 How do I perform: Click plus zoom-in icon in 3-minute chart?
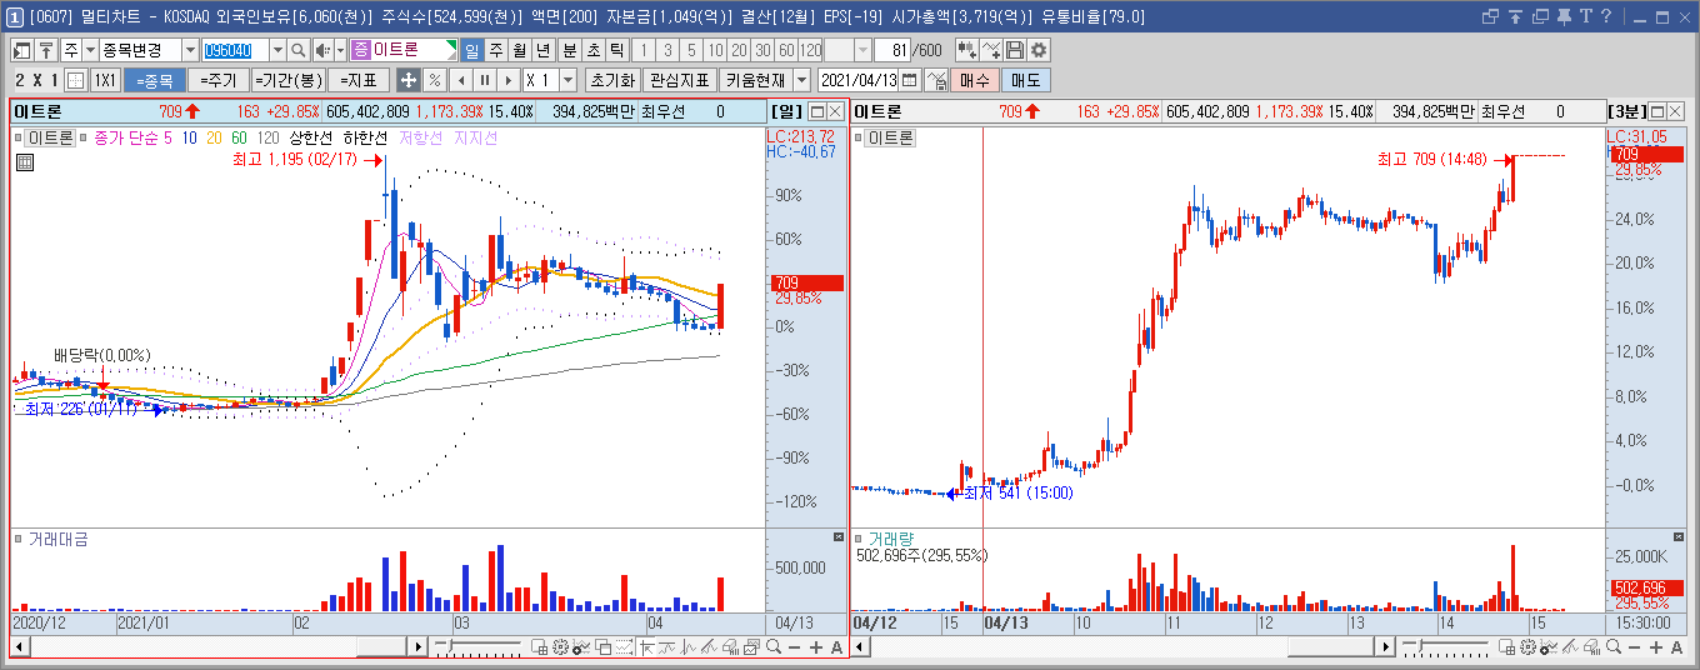[1656, 648]
